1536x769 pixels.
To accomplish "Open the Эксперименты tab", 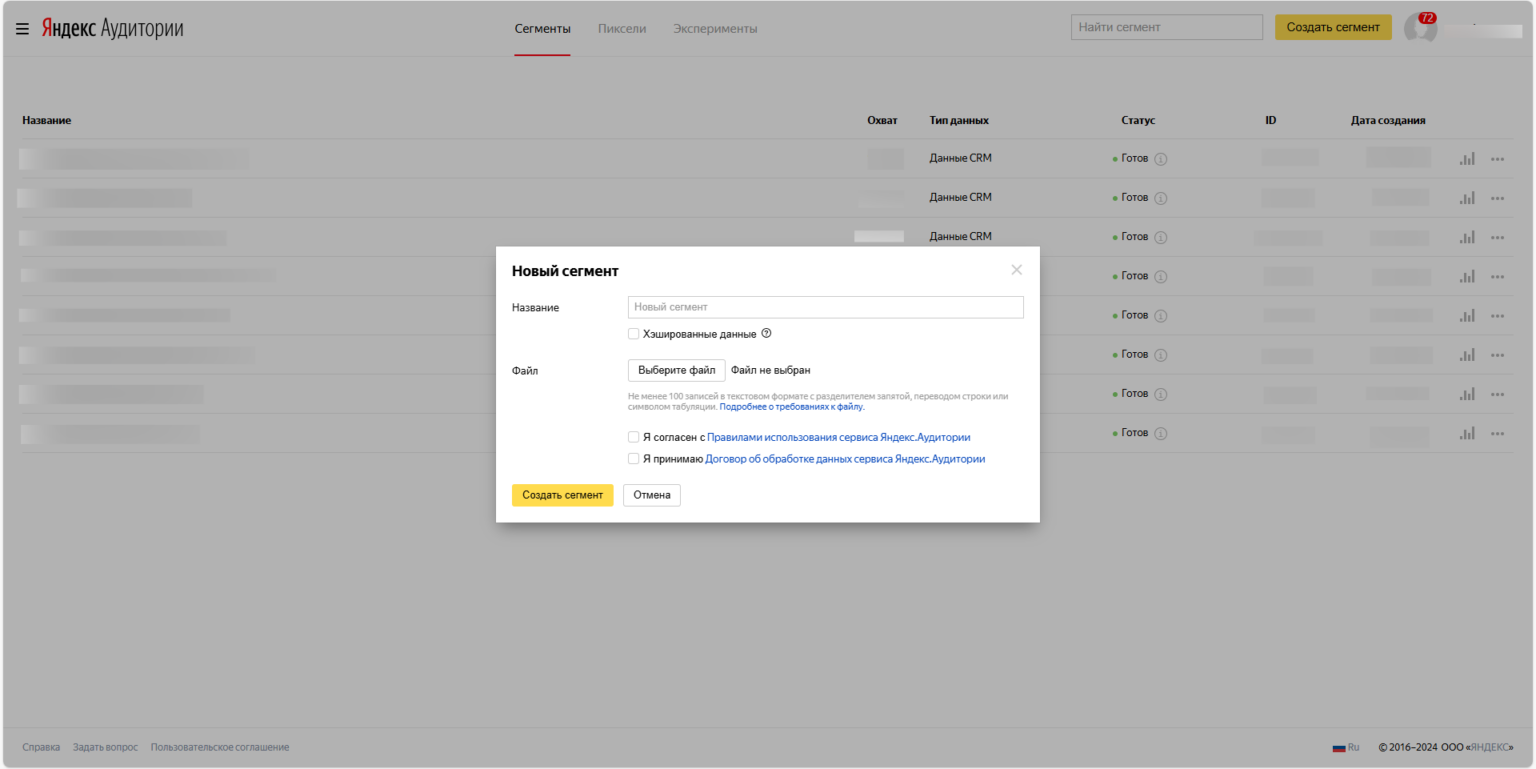I will click(x=715, y=29).
